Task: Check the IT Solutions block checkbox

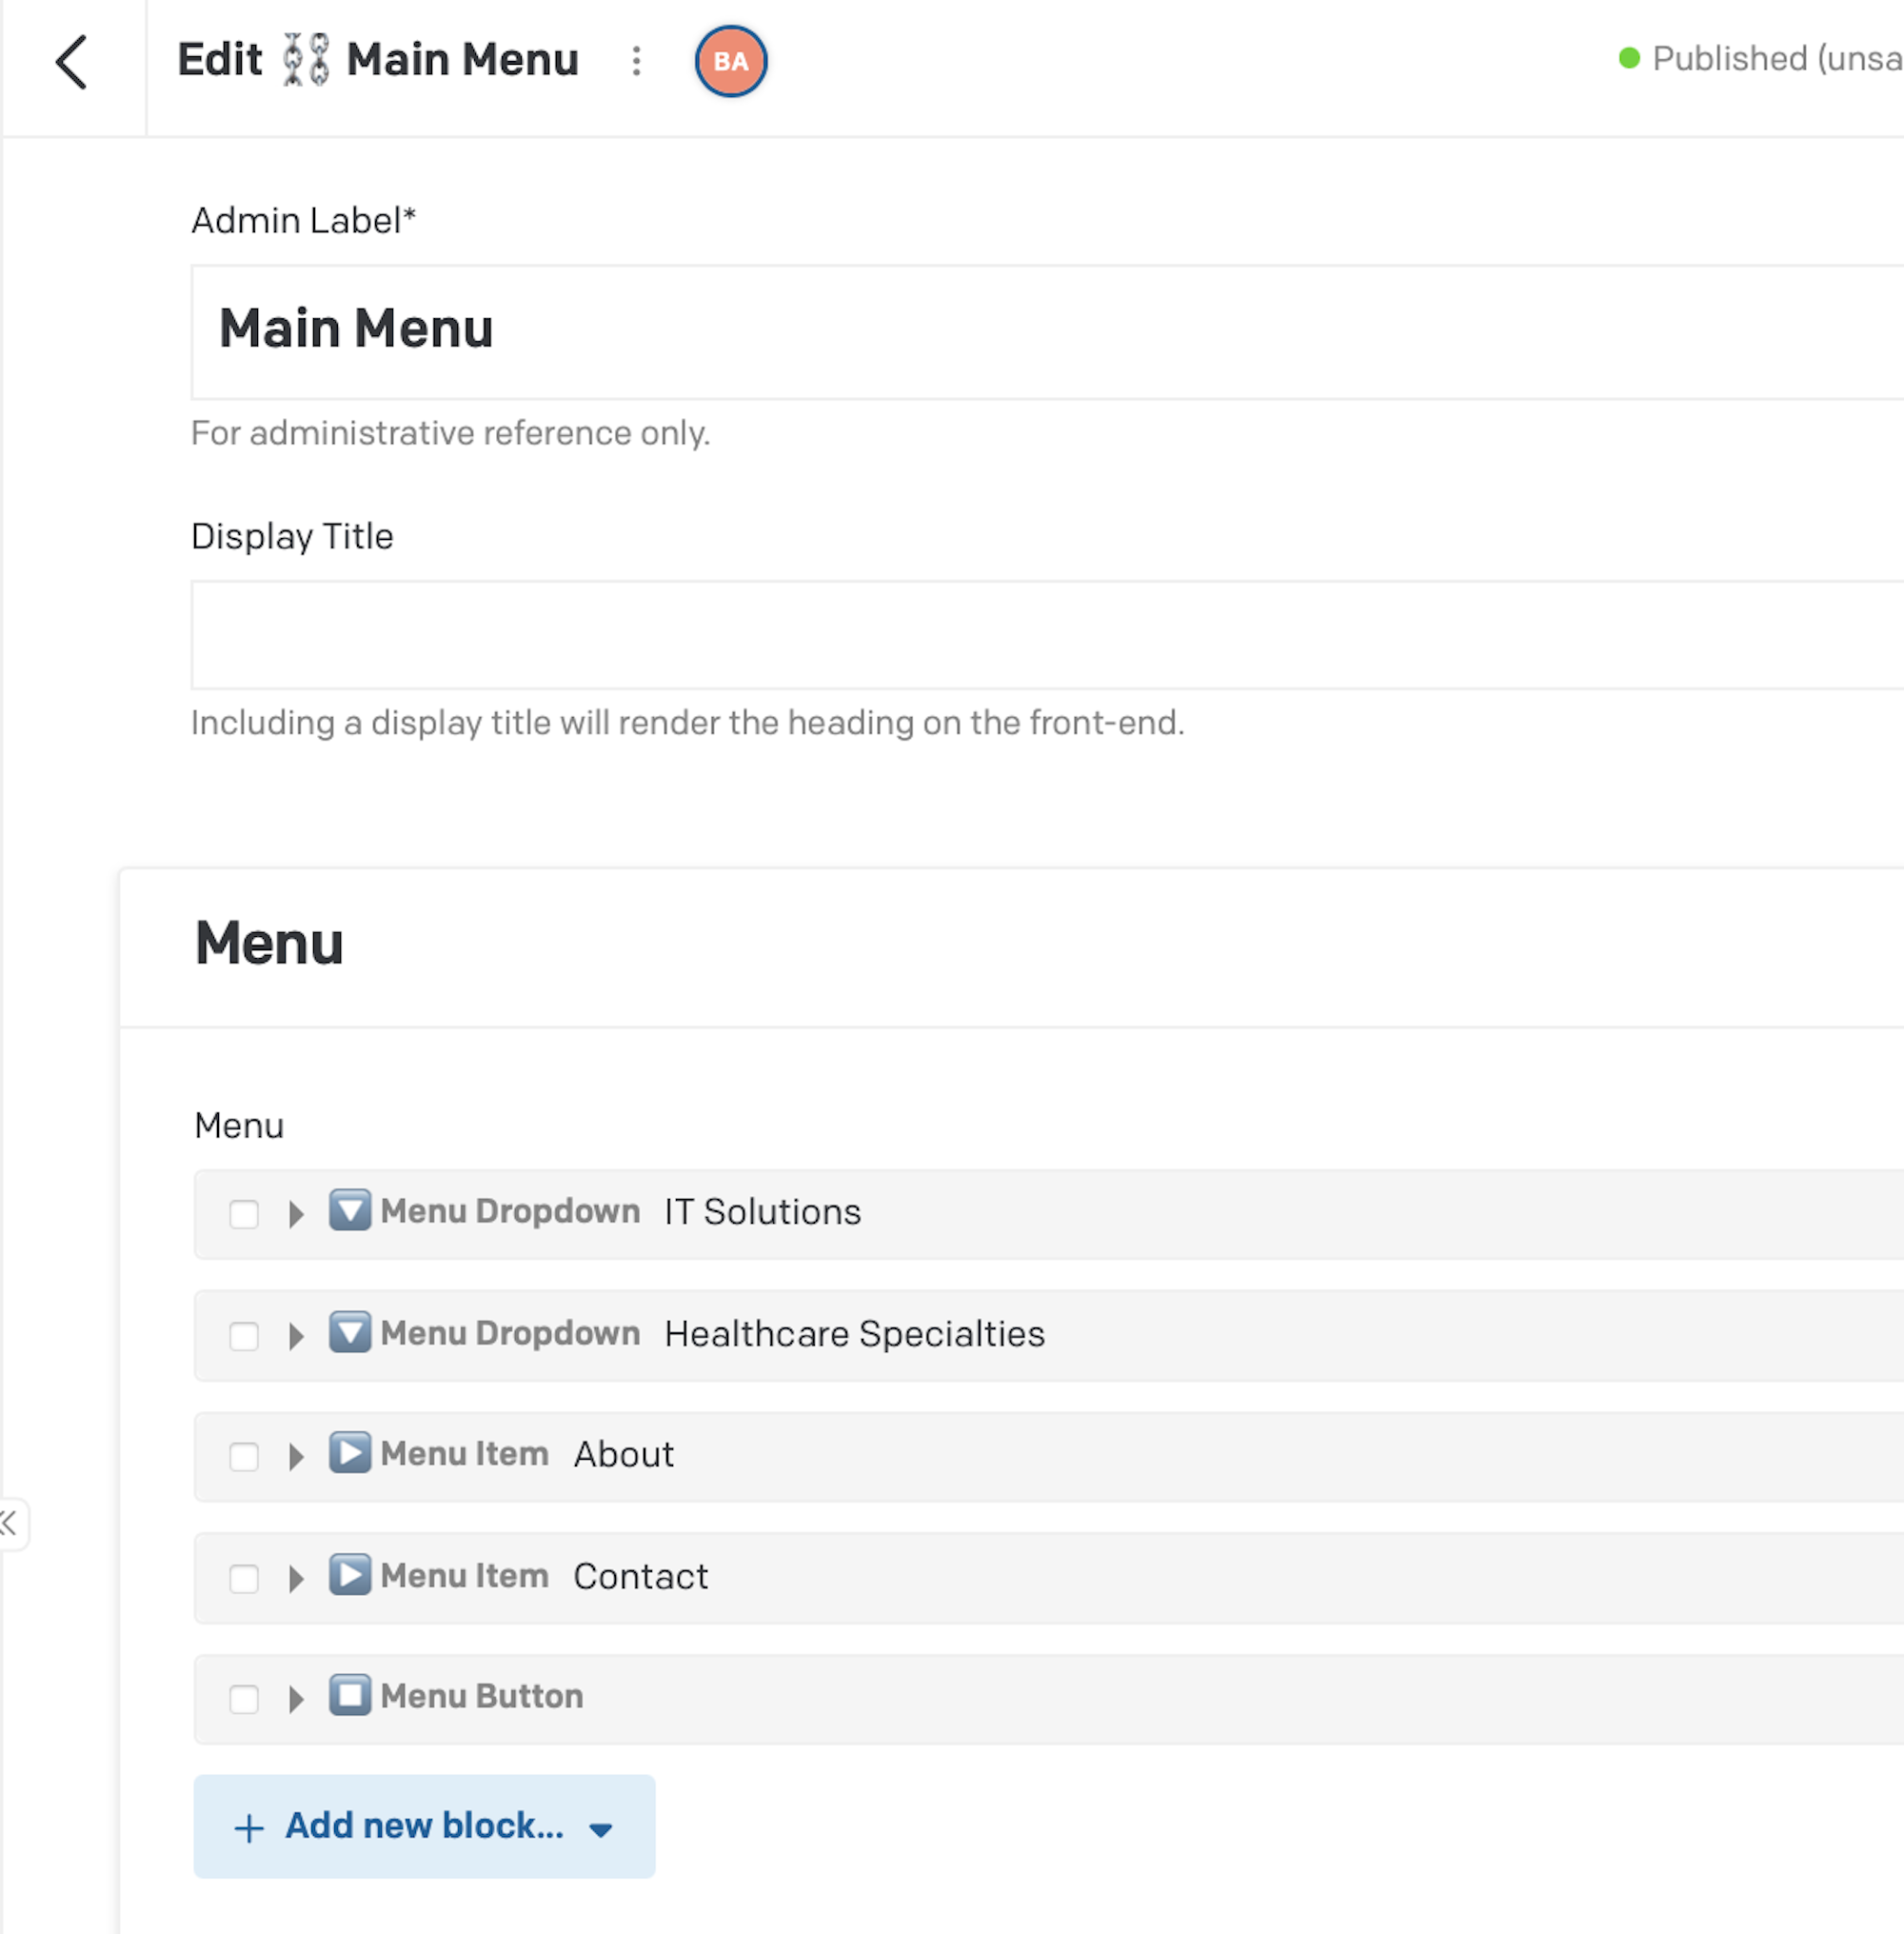Action: (244, 1214)
